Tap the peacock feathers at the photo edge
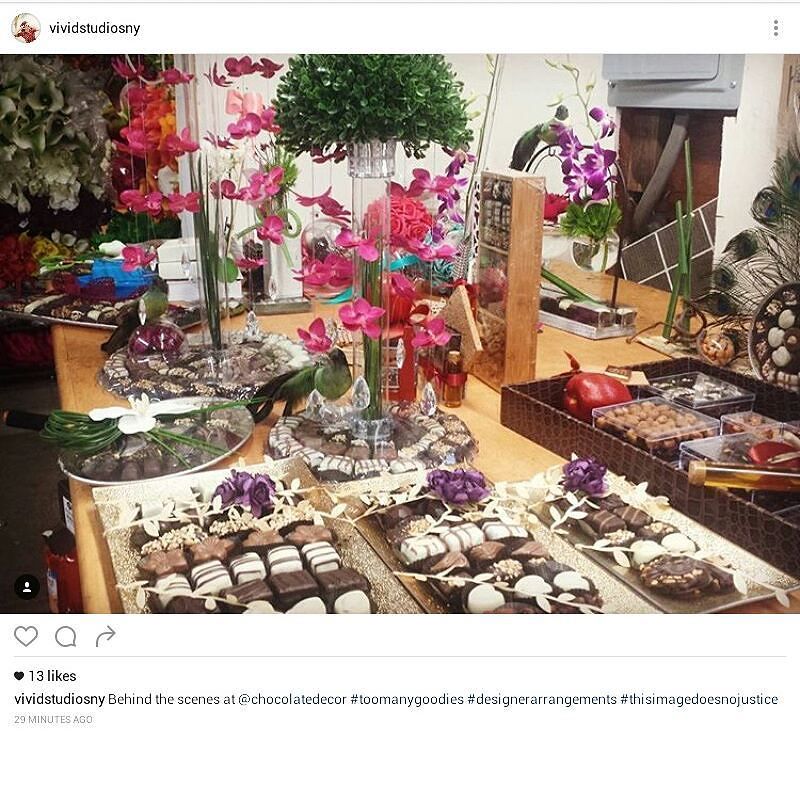Viewport: 800px width, 800px height. (760, 245)
